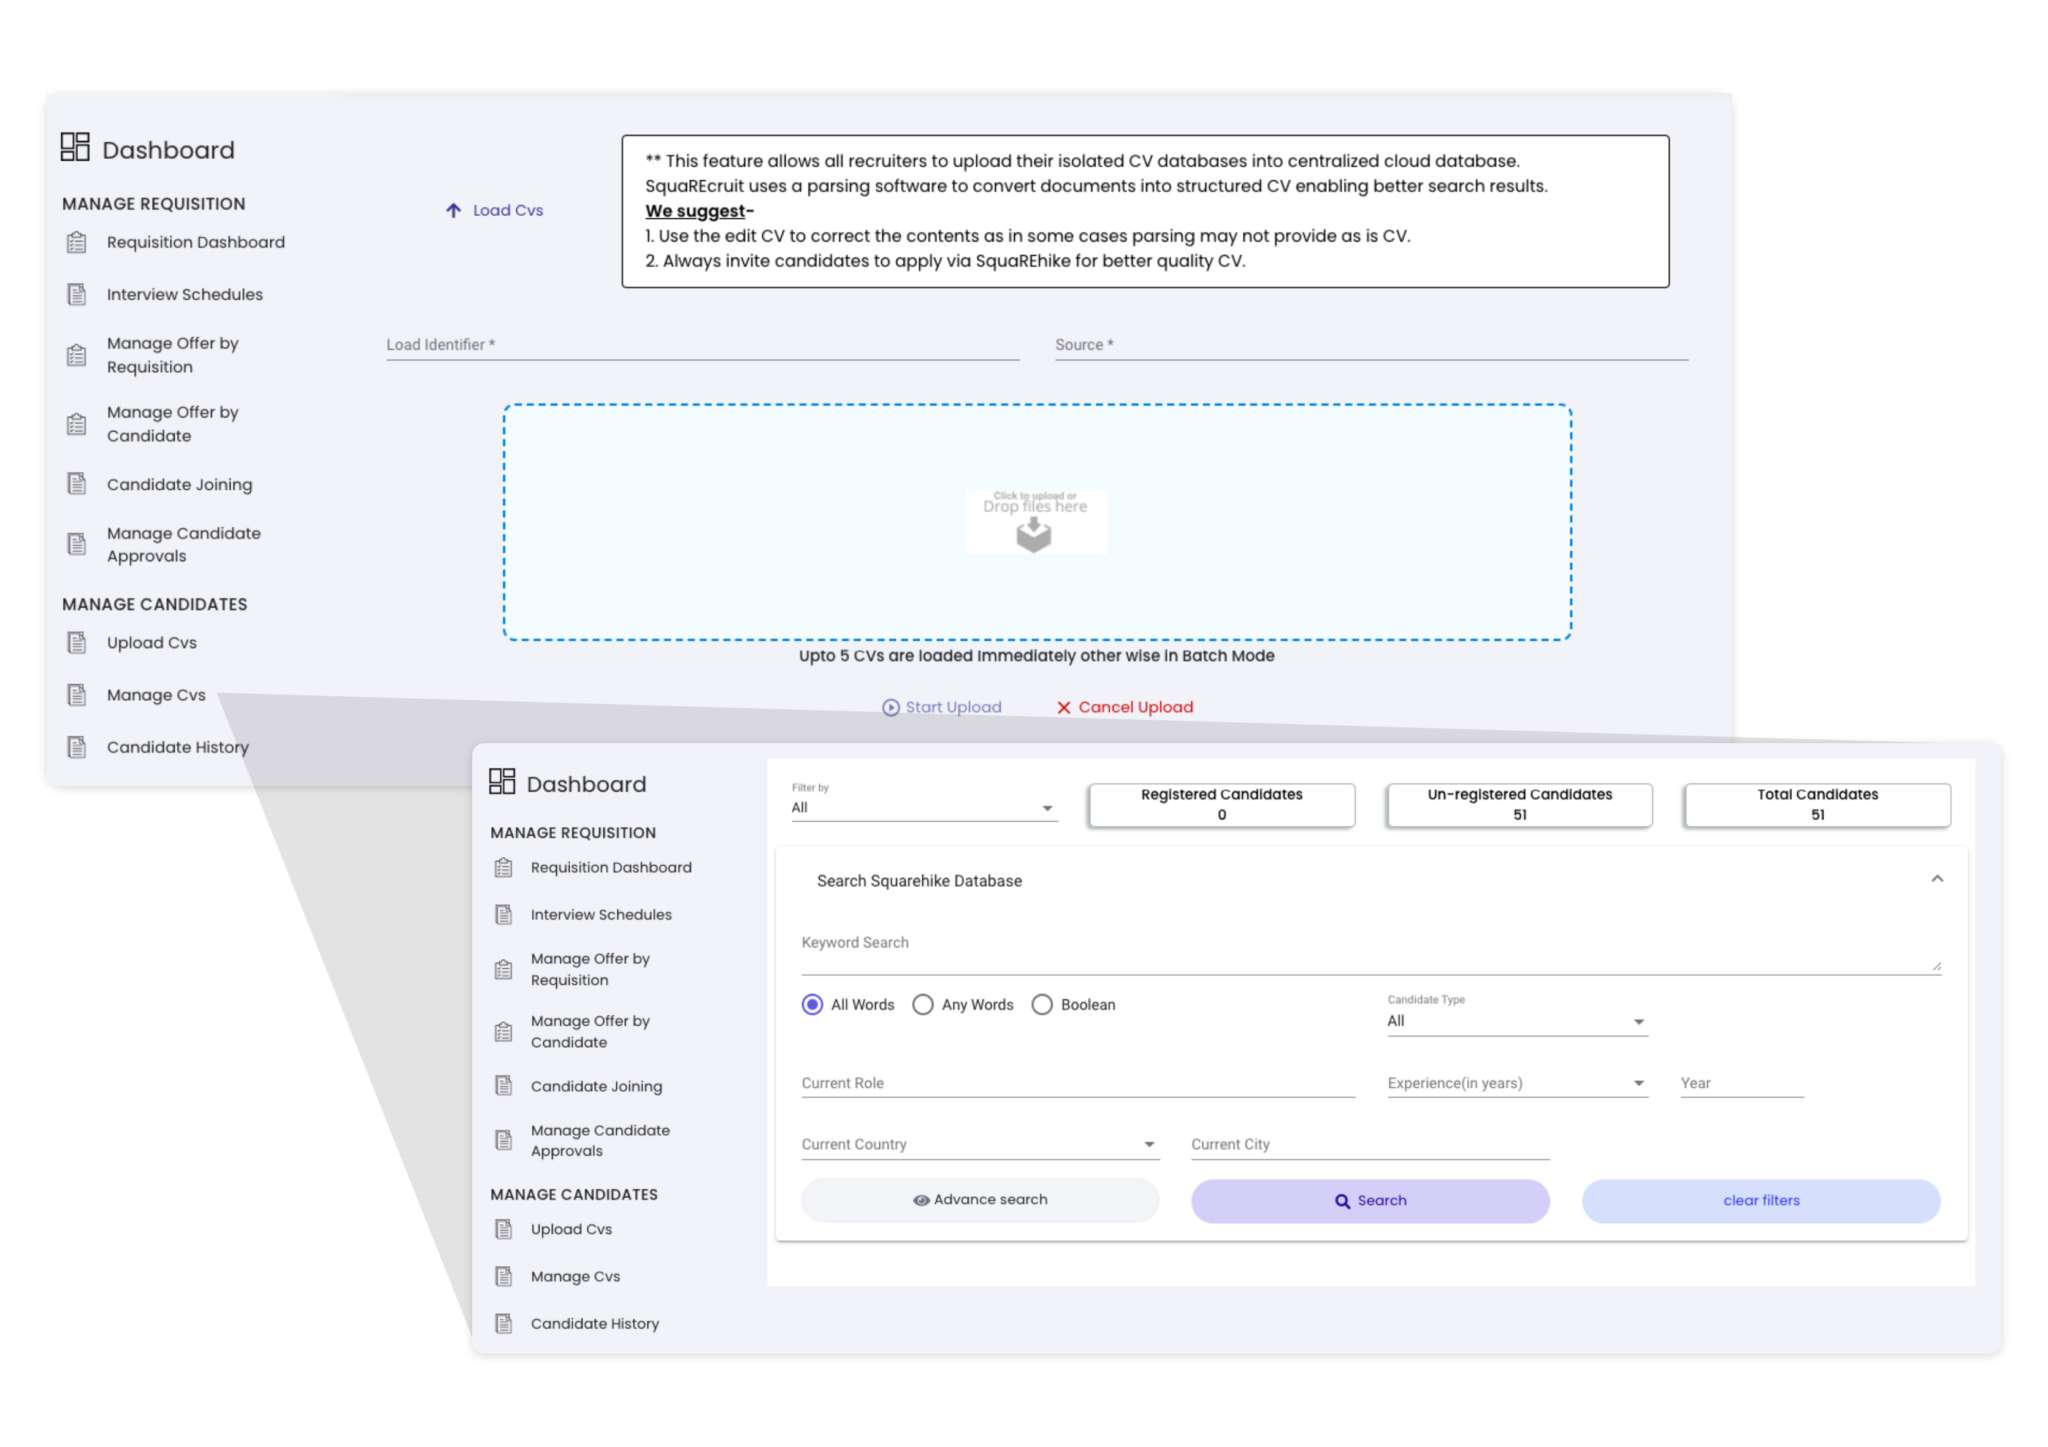Click the Start Upload play circle icon
The height and width of the screenshot is (1447, 2048).
pos(890,707)
